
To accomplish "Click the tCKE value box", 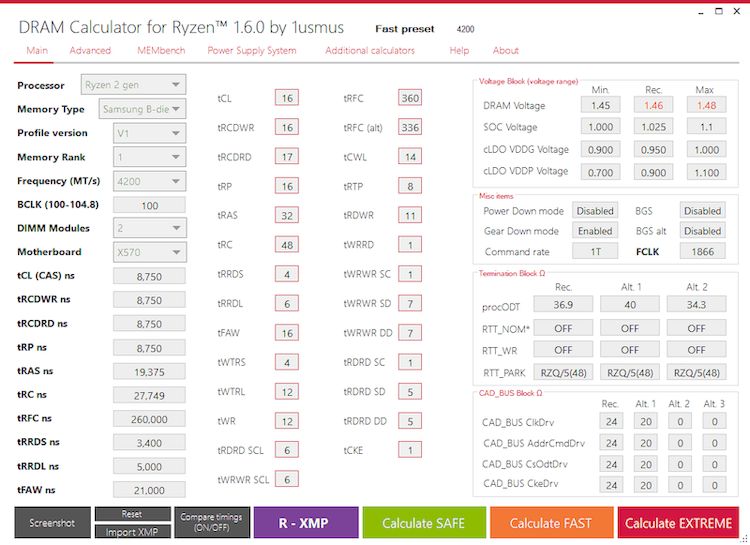I will (x=410, y=450).
